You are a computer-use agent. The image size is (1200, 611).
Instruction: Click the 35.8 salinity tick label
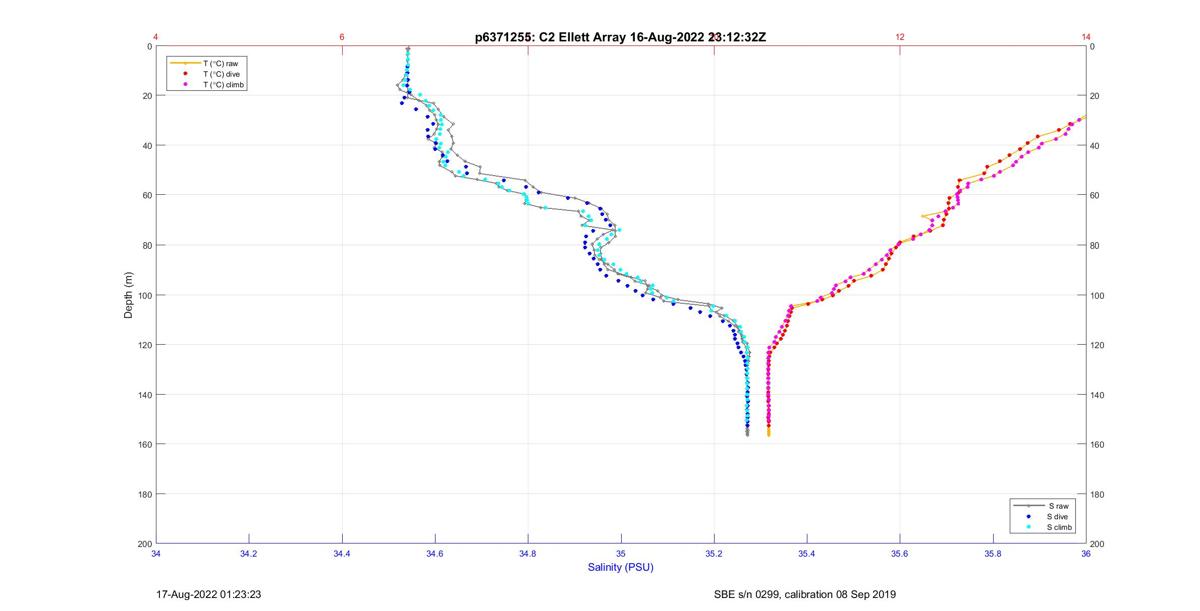[992, 553]
